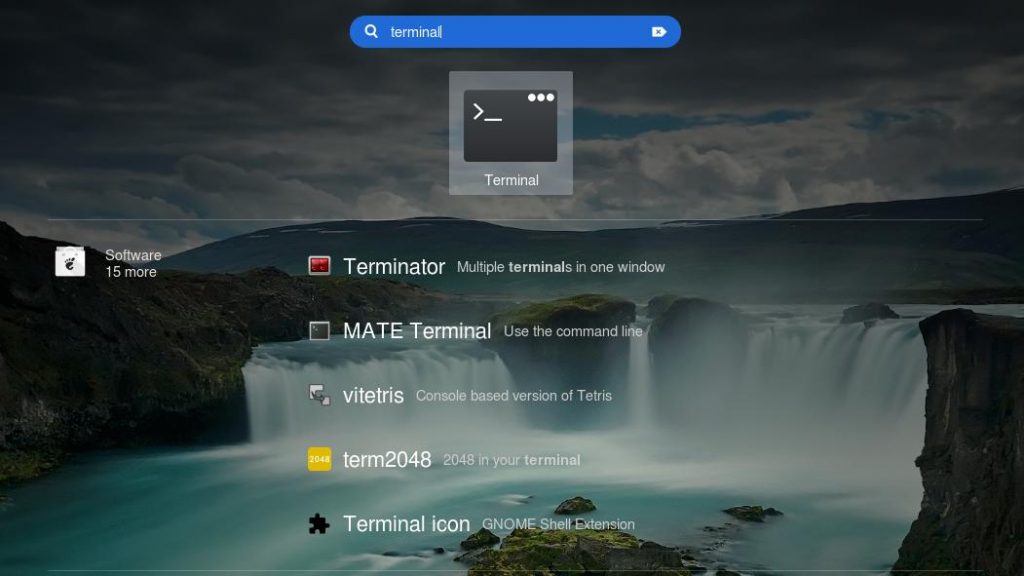Open the 'Terminal icon' extension result
This screenshot has height=576, width=1024.
click(406, 524)
